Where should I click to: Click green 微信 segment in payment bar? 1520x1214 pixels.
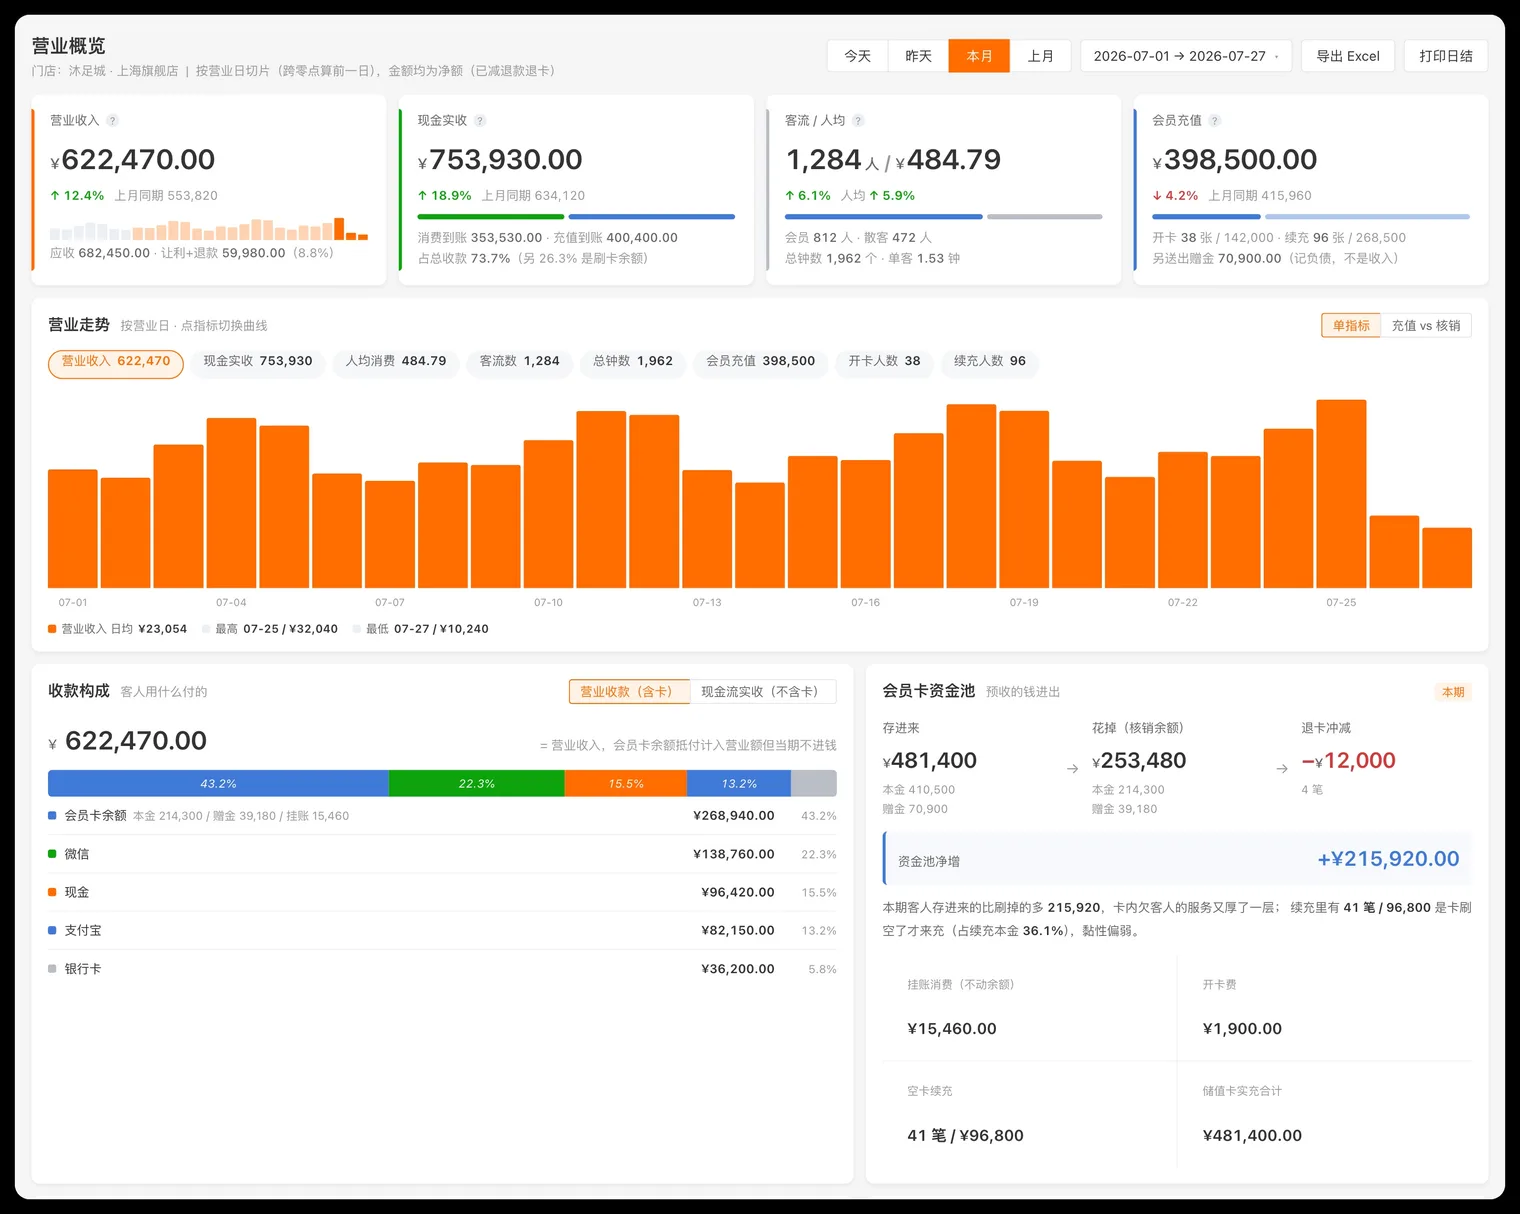coord(477,784)
